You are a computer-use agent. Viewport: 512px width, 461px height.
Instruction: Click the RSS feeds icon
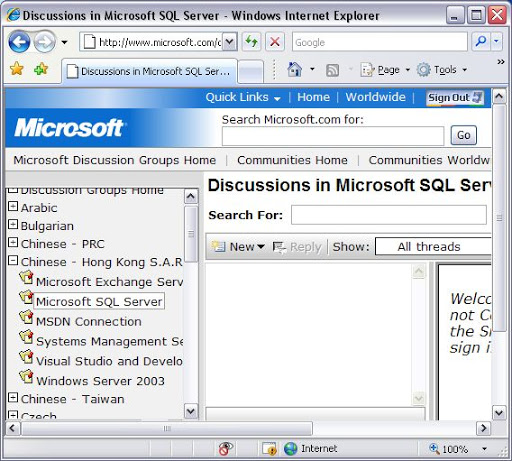332,70
